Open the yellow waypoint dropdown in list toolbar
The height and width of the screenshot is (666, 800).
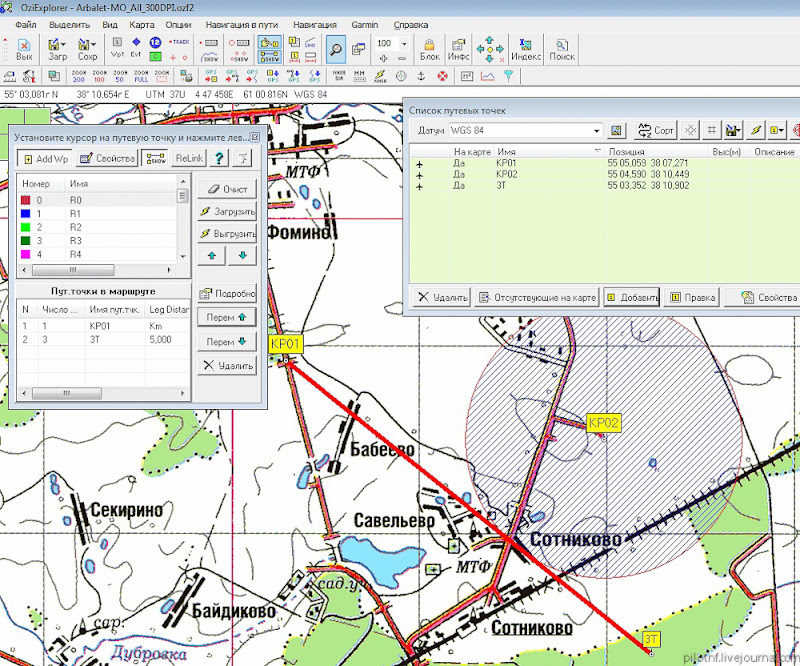[777, 131]
